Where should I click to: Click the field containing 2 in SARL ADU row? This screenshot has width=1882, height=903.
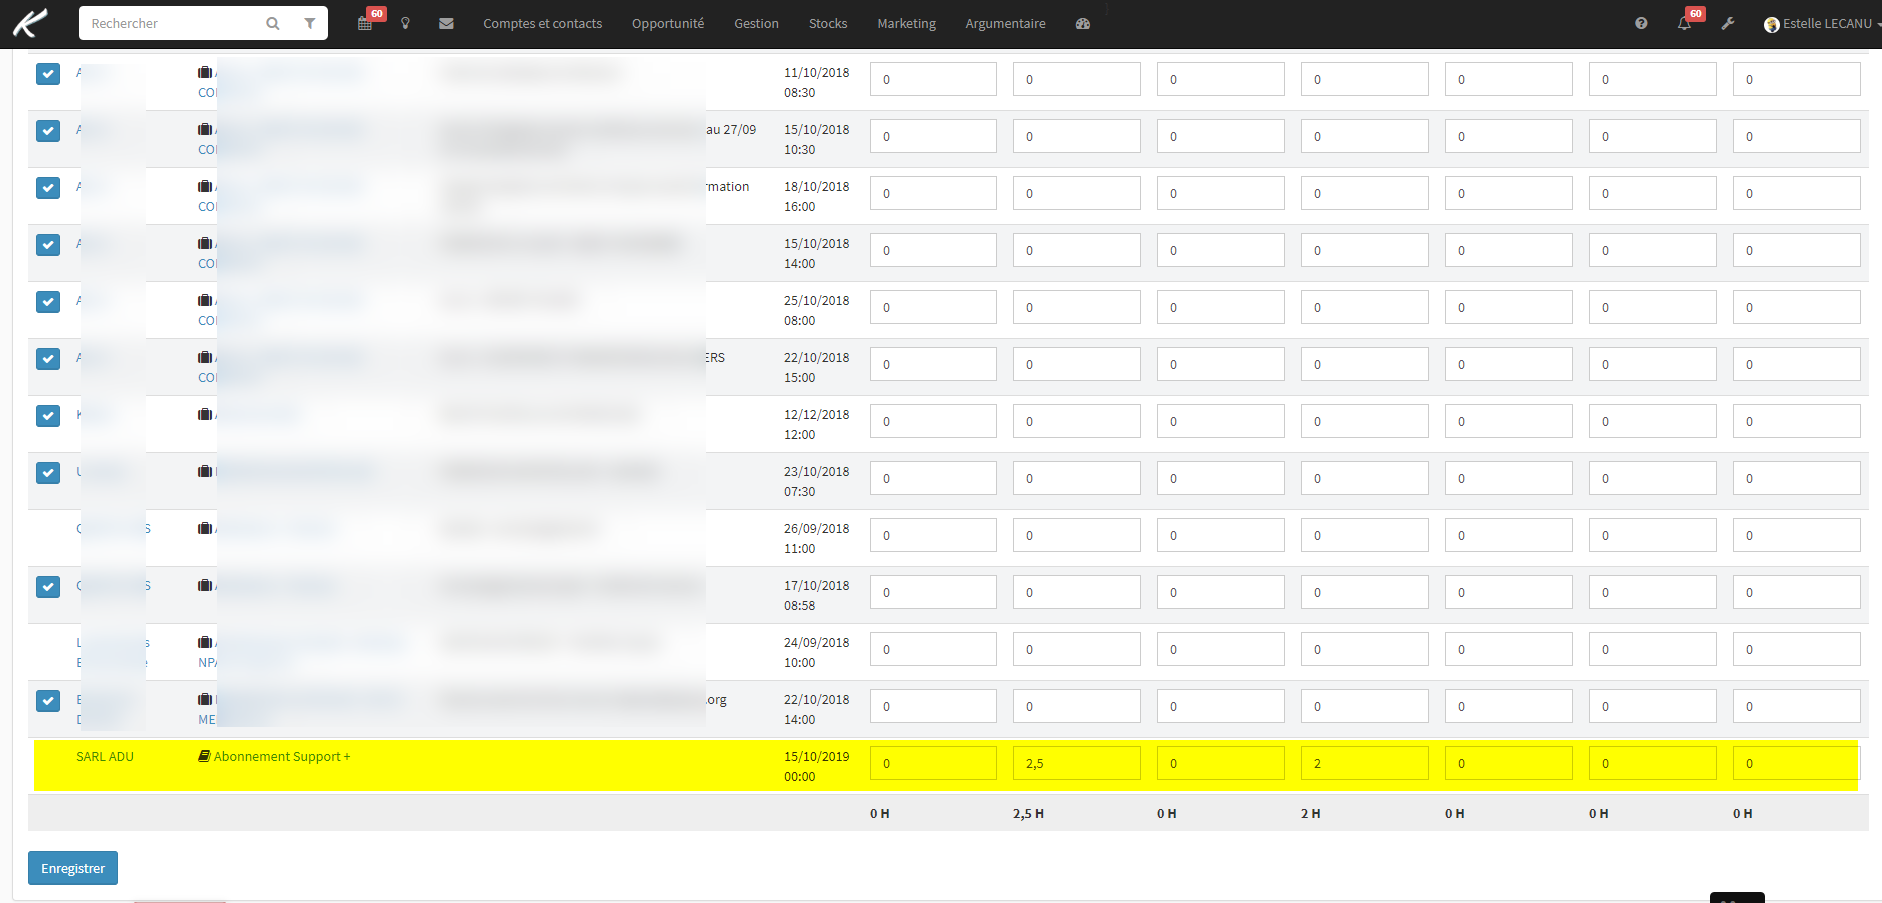(1365, 763)
